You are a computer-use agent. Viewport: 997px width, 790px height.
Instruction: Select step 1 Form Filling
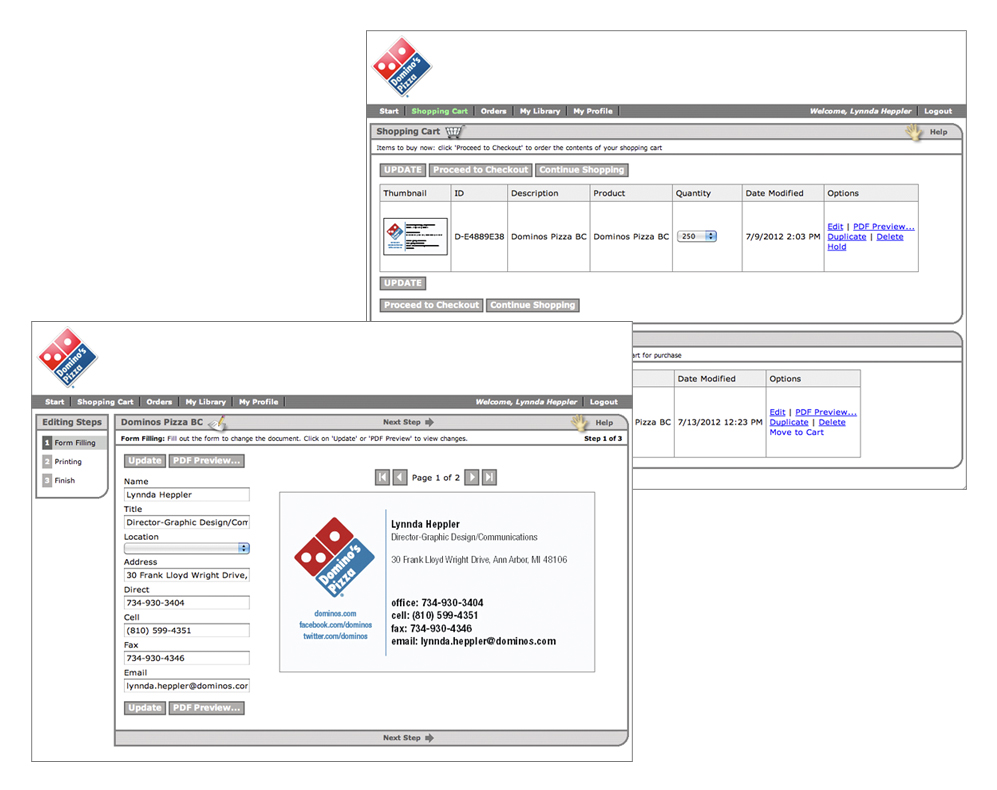(74, 443)
